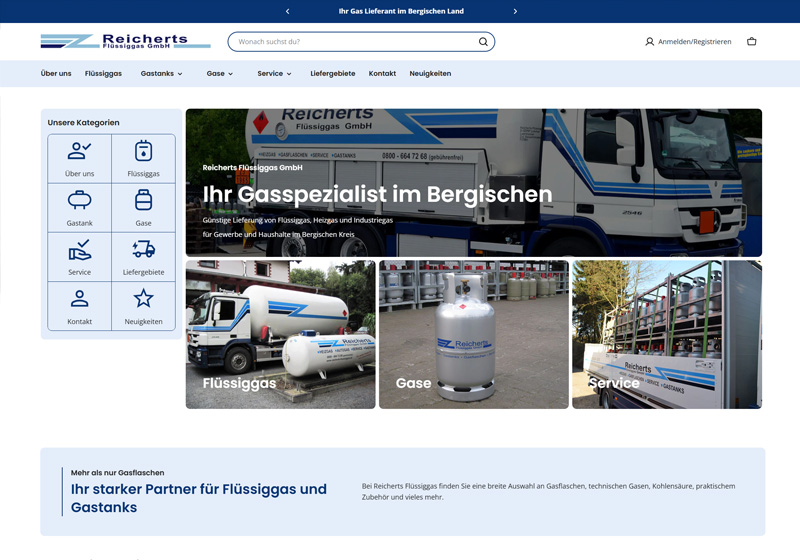Click the Gase bottle category icon
The width and height of the screenshot is (800, 560).
click(143, 201)
